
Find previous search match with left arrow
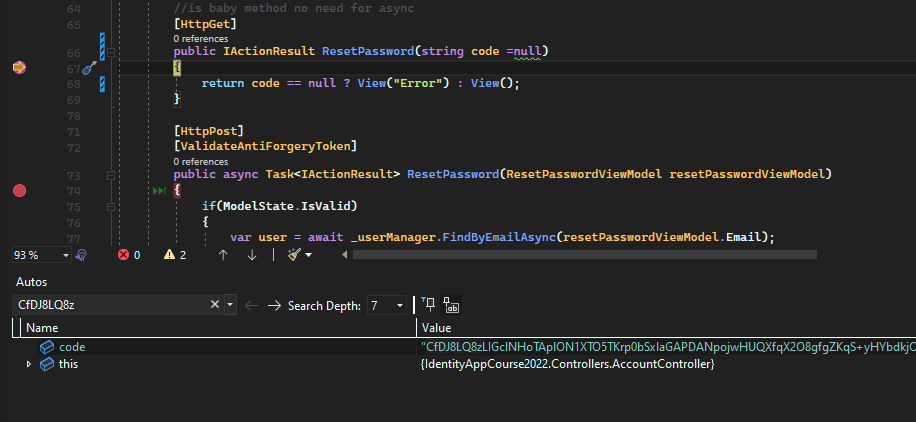point(252,306)
